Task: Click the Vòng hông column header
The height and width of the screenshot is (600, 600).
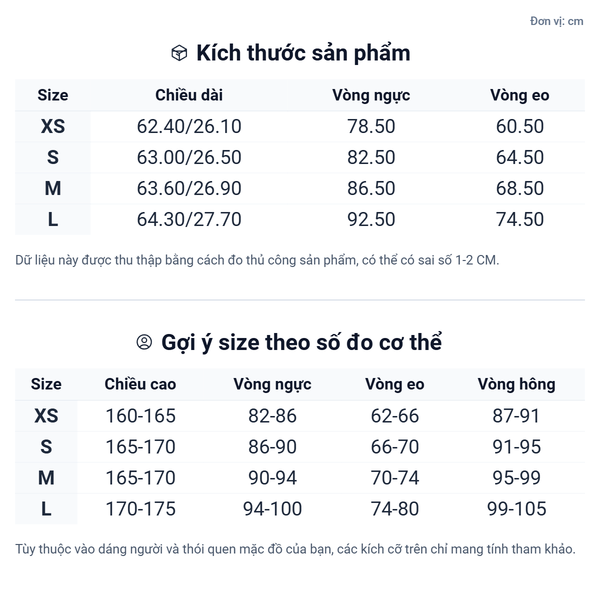Action: (516, 385)
